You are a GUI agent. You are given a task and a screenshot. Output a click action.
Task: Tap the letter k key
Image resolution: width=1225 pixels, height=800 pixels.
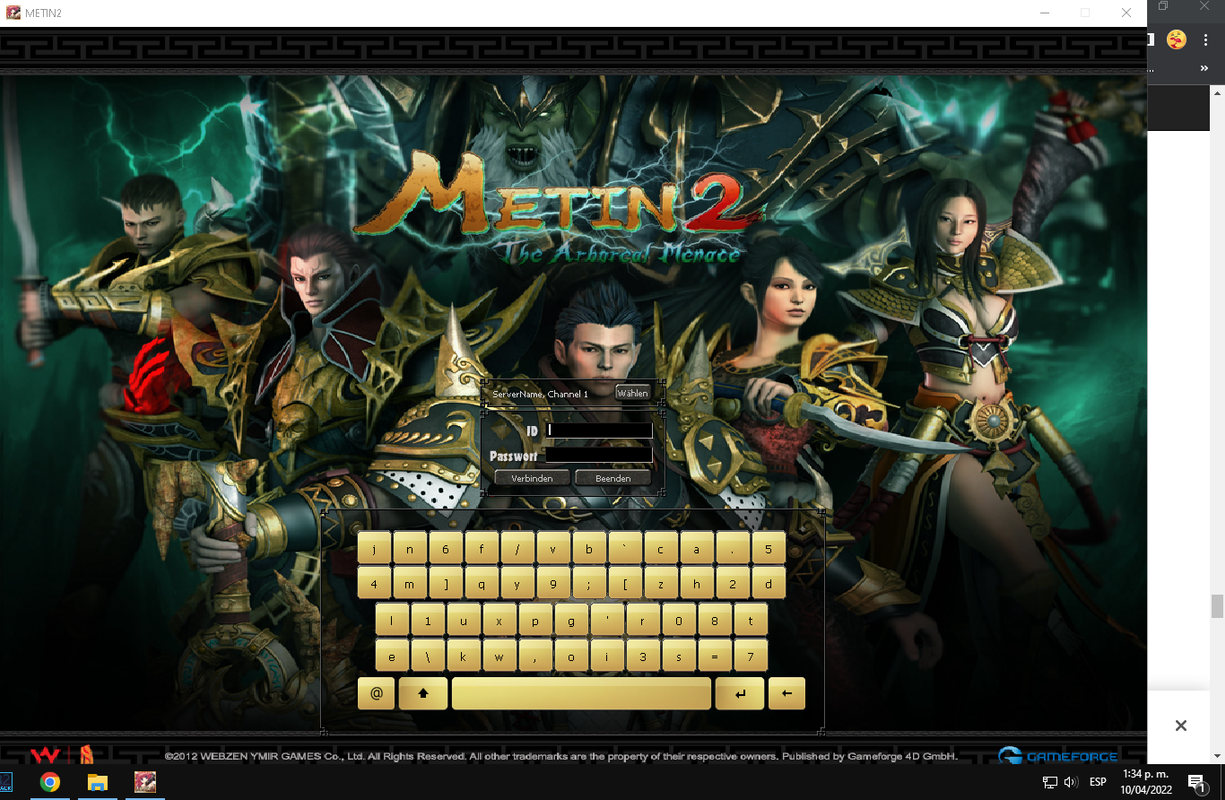click(x=463, y=656)
